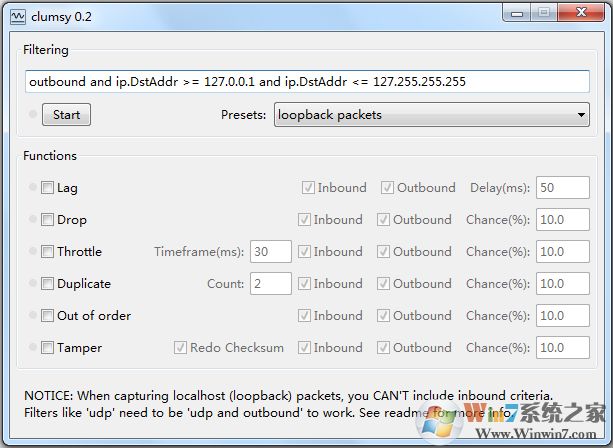Toggle Outbound checkbox in Throttle row
This screenshot has width=613, height=448.
[x=383, y=251]
